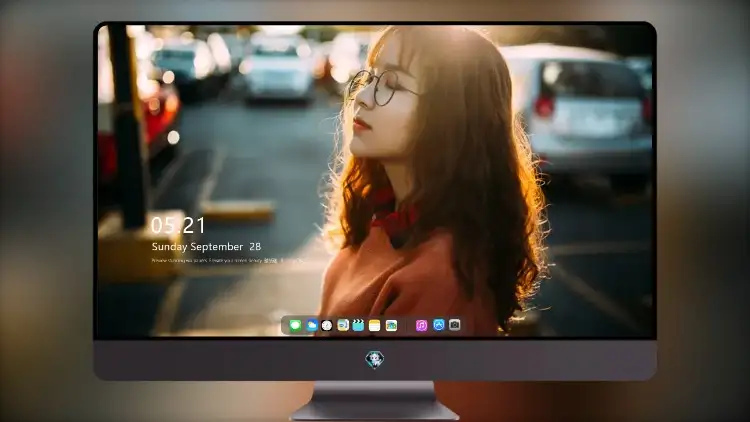
Task: Open the Photos gallery icon in dock
Action: [391, 325]
